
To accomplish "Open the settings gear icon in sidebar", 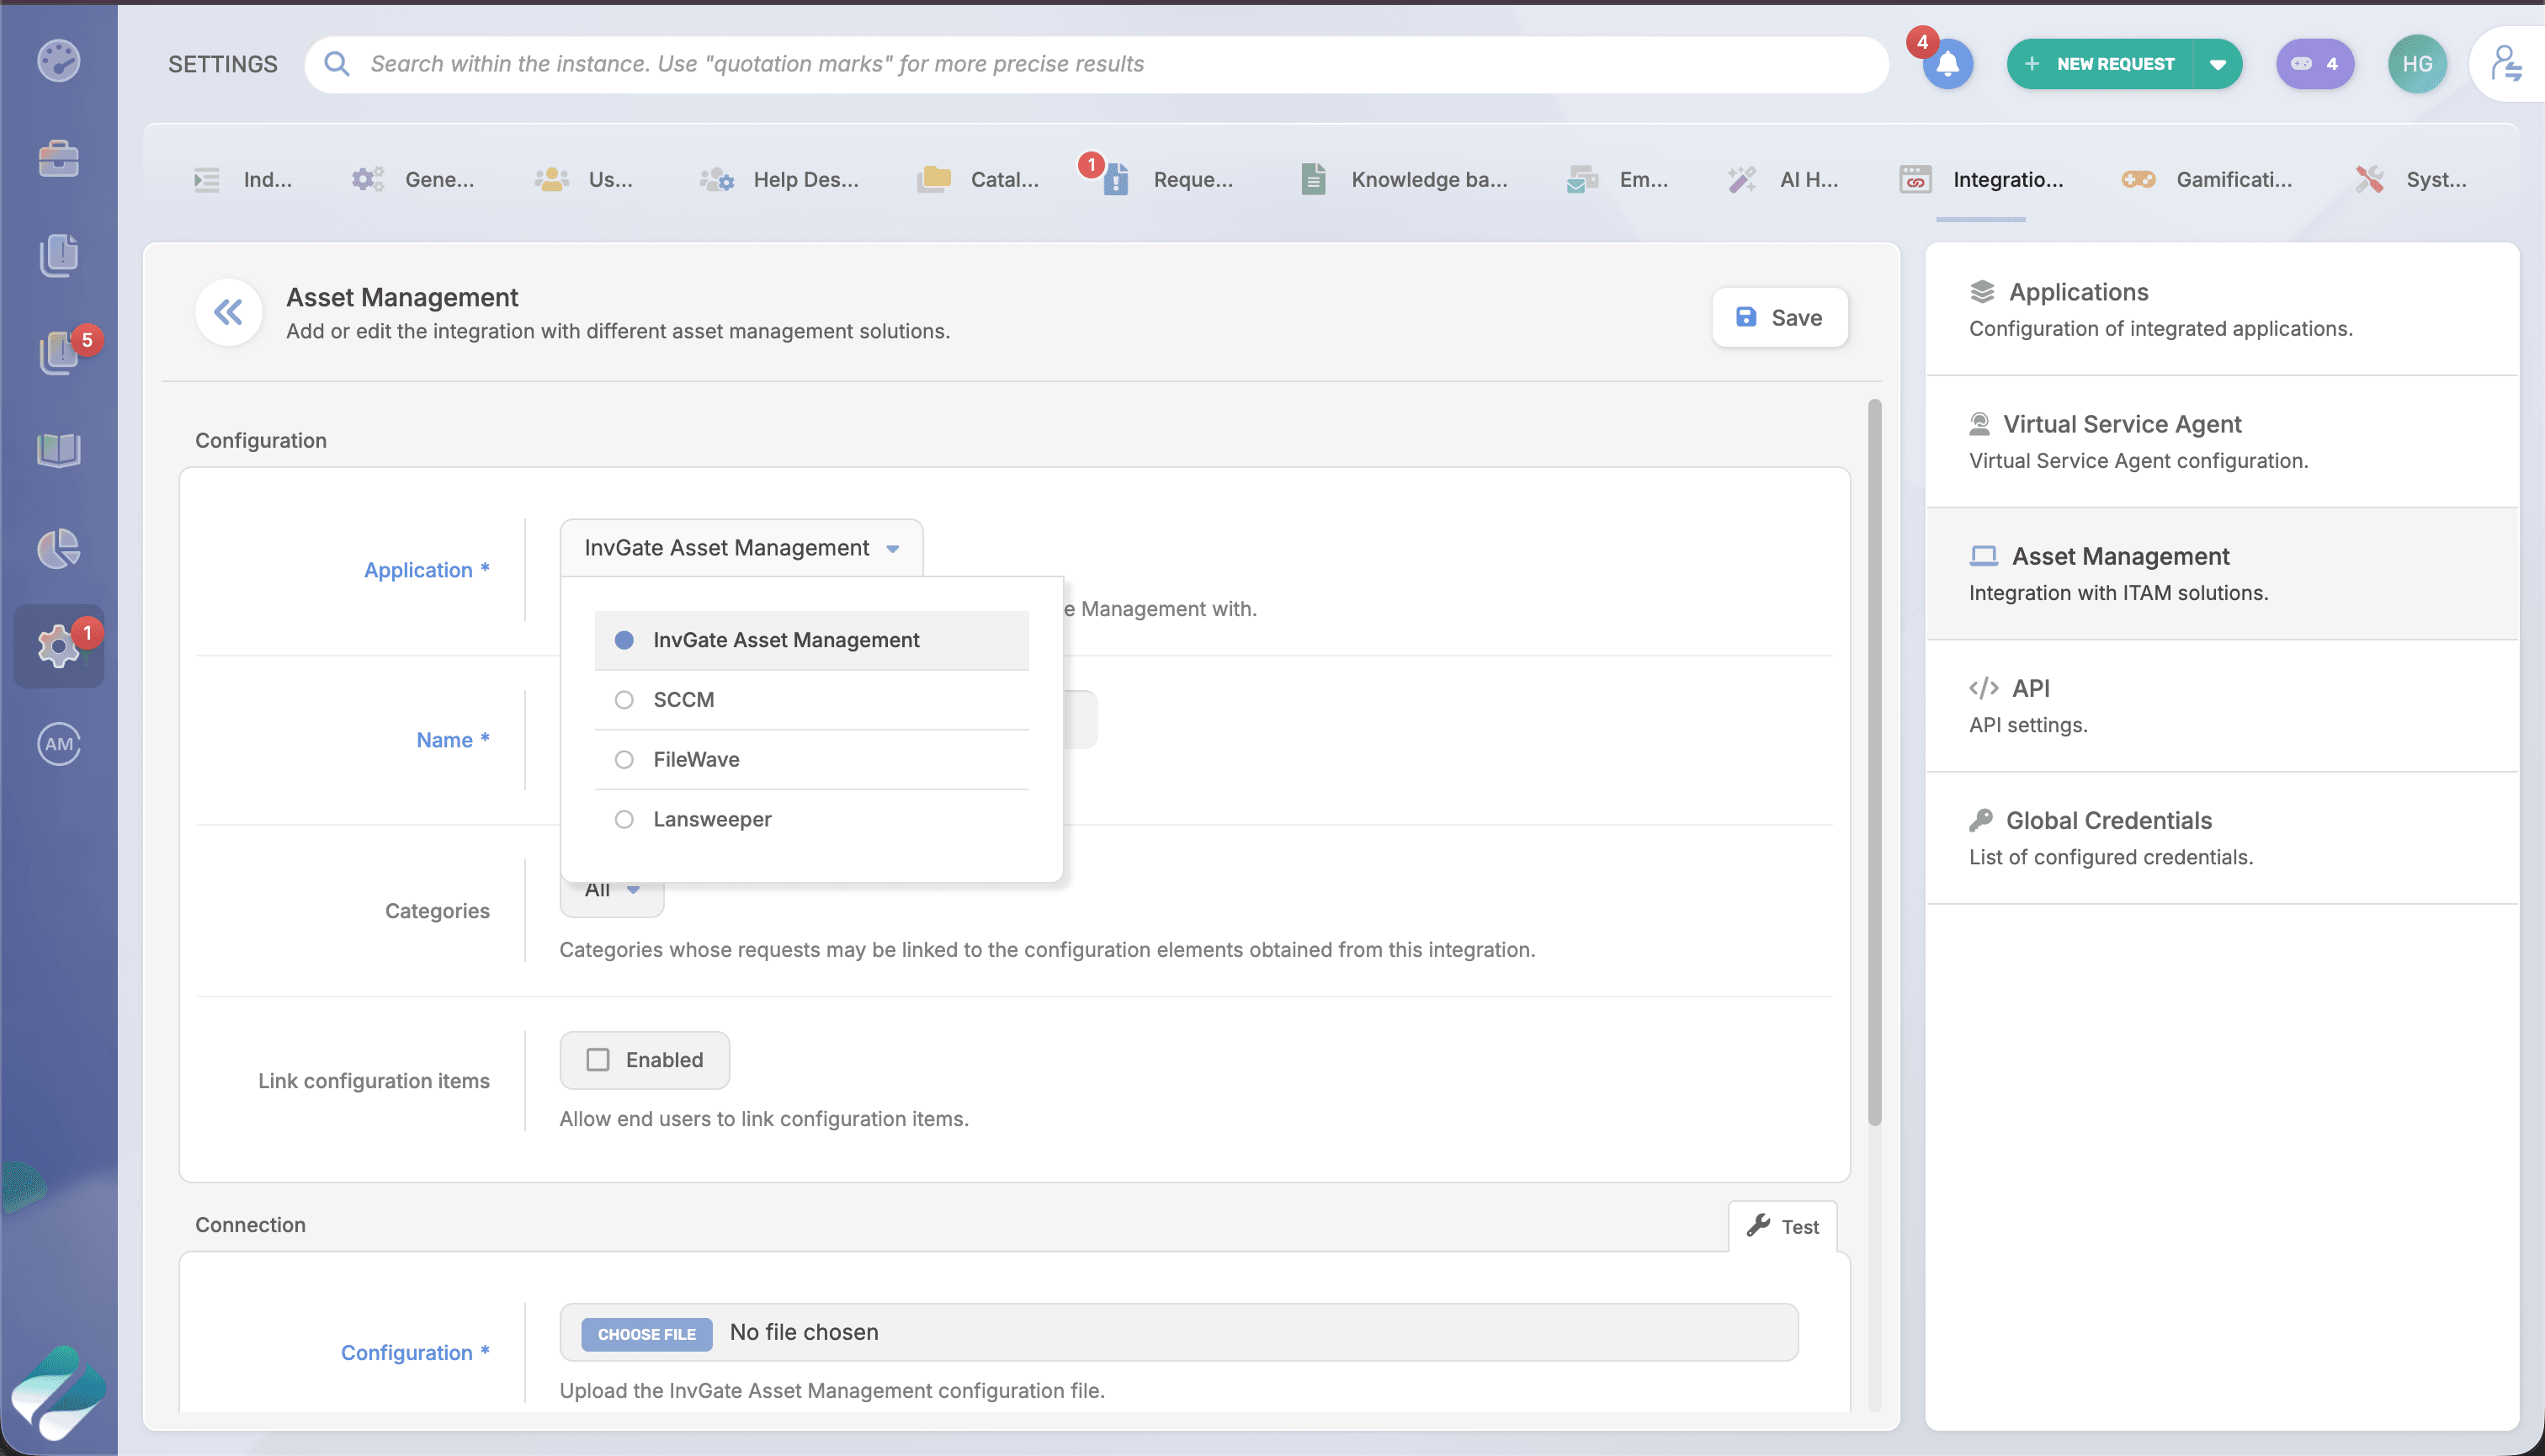I will click(x=59, y=646).
